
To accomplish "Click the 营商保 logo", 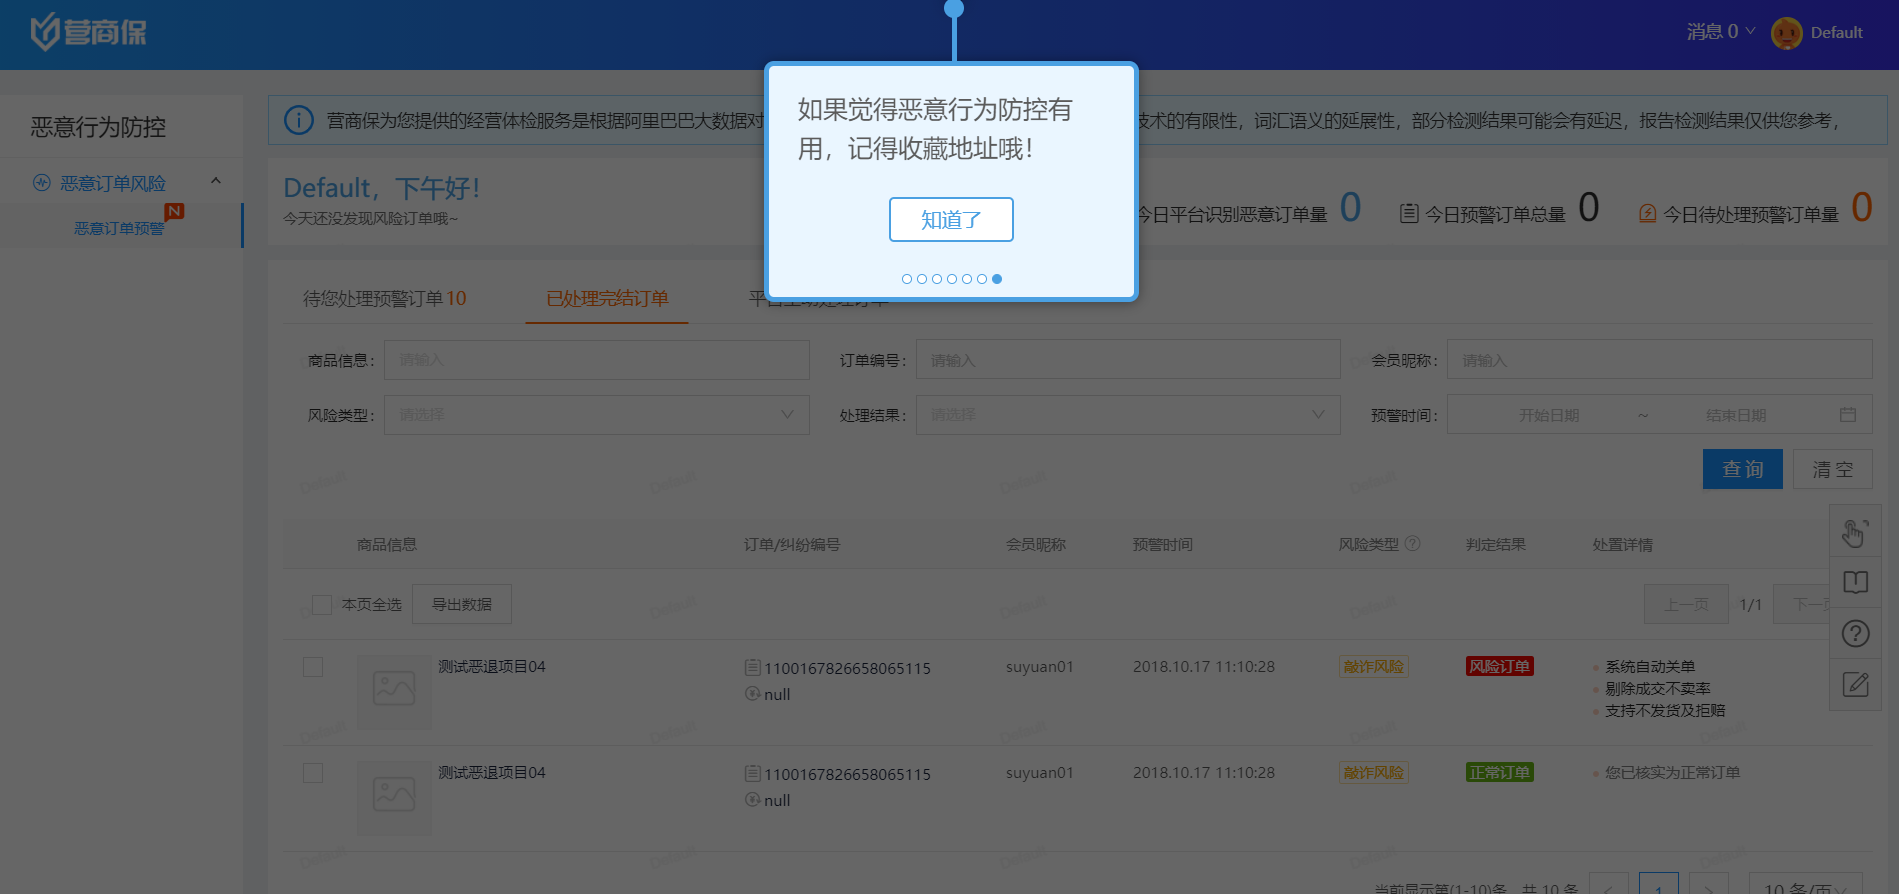I will 88,32.
